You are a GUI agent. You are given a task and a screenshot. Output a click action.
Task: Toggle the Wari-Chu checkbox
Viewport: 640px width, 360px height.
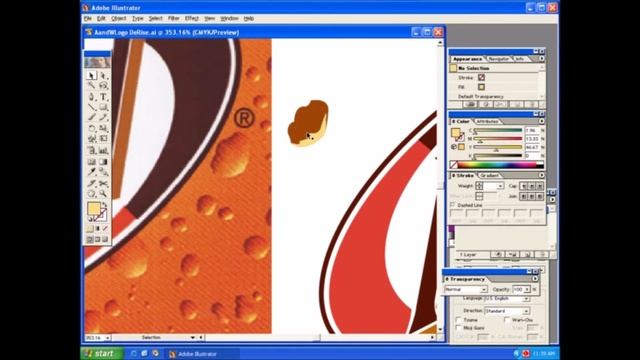point(507,320)
